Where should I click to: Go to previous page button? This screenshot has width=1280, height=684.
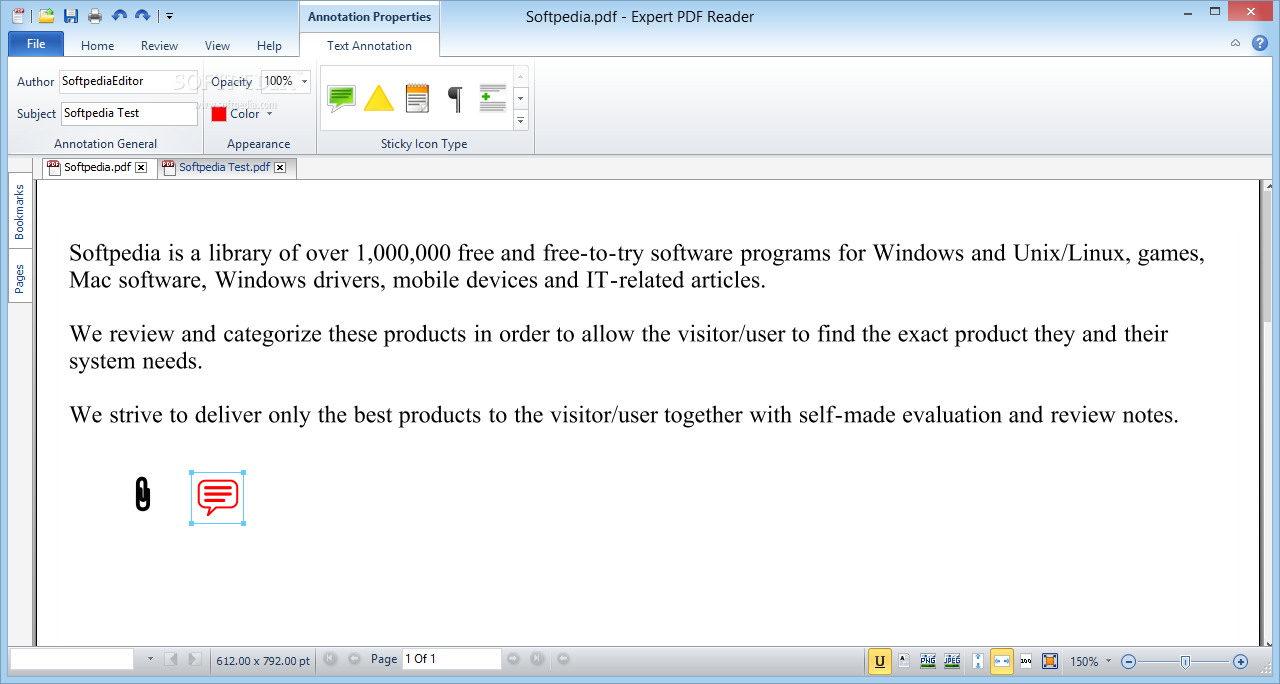(x=354, y=659)
